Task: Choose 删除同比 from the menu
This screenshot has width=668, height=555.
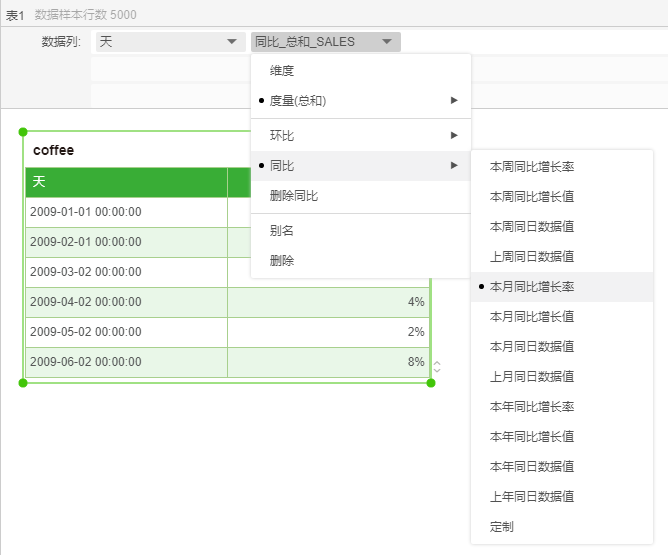Action: tap(294, 196)
